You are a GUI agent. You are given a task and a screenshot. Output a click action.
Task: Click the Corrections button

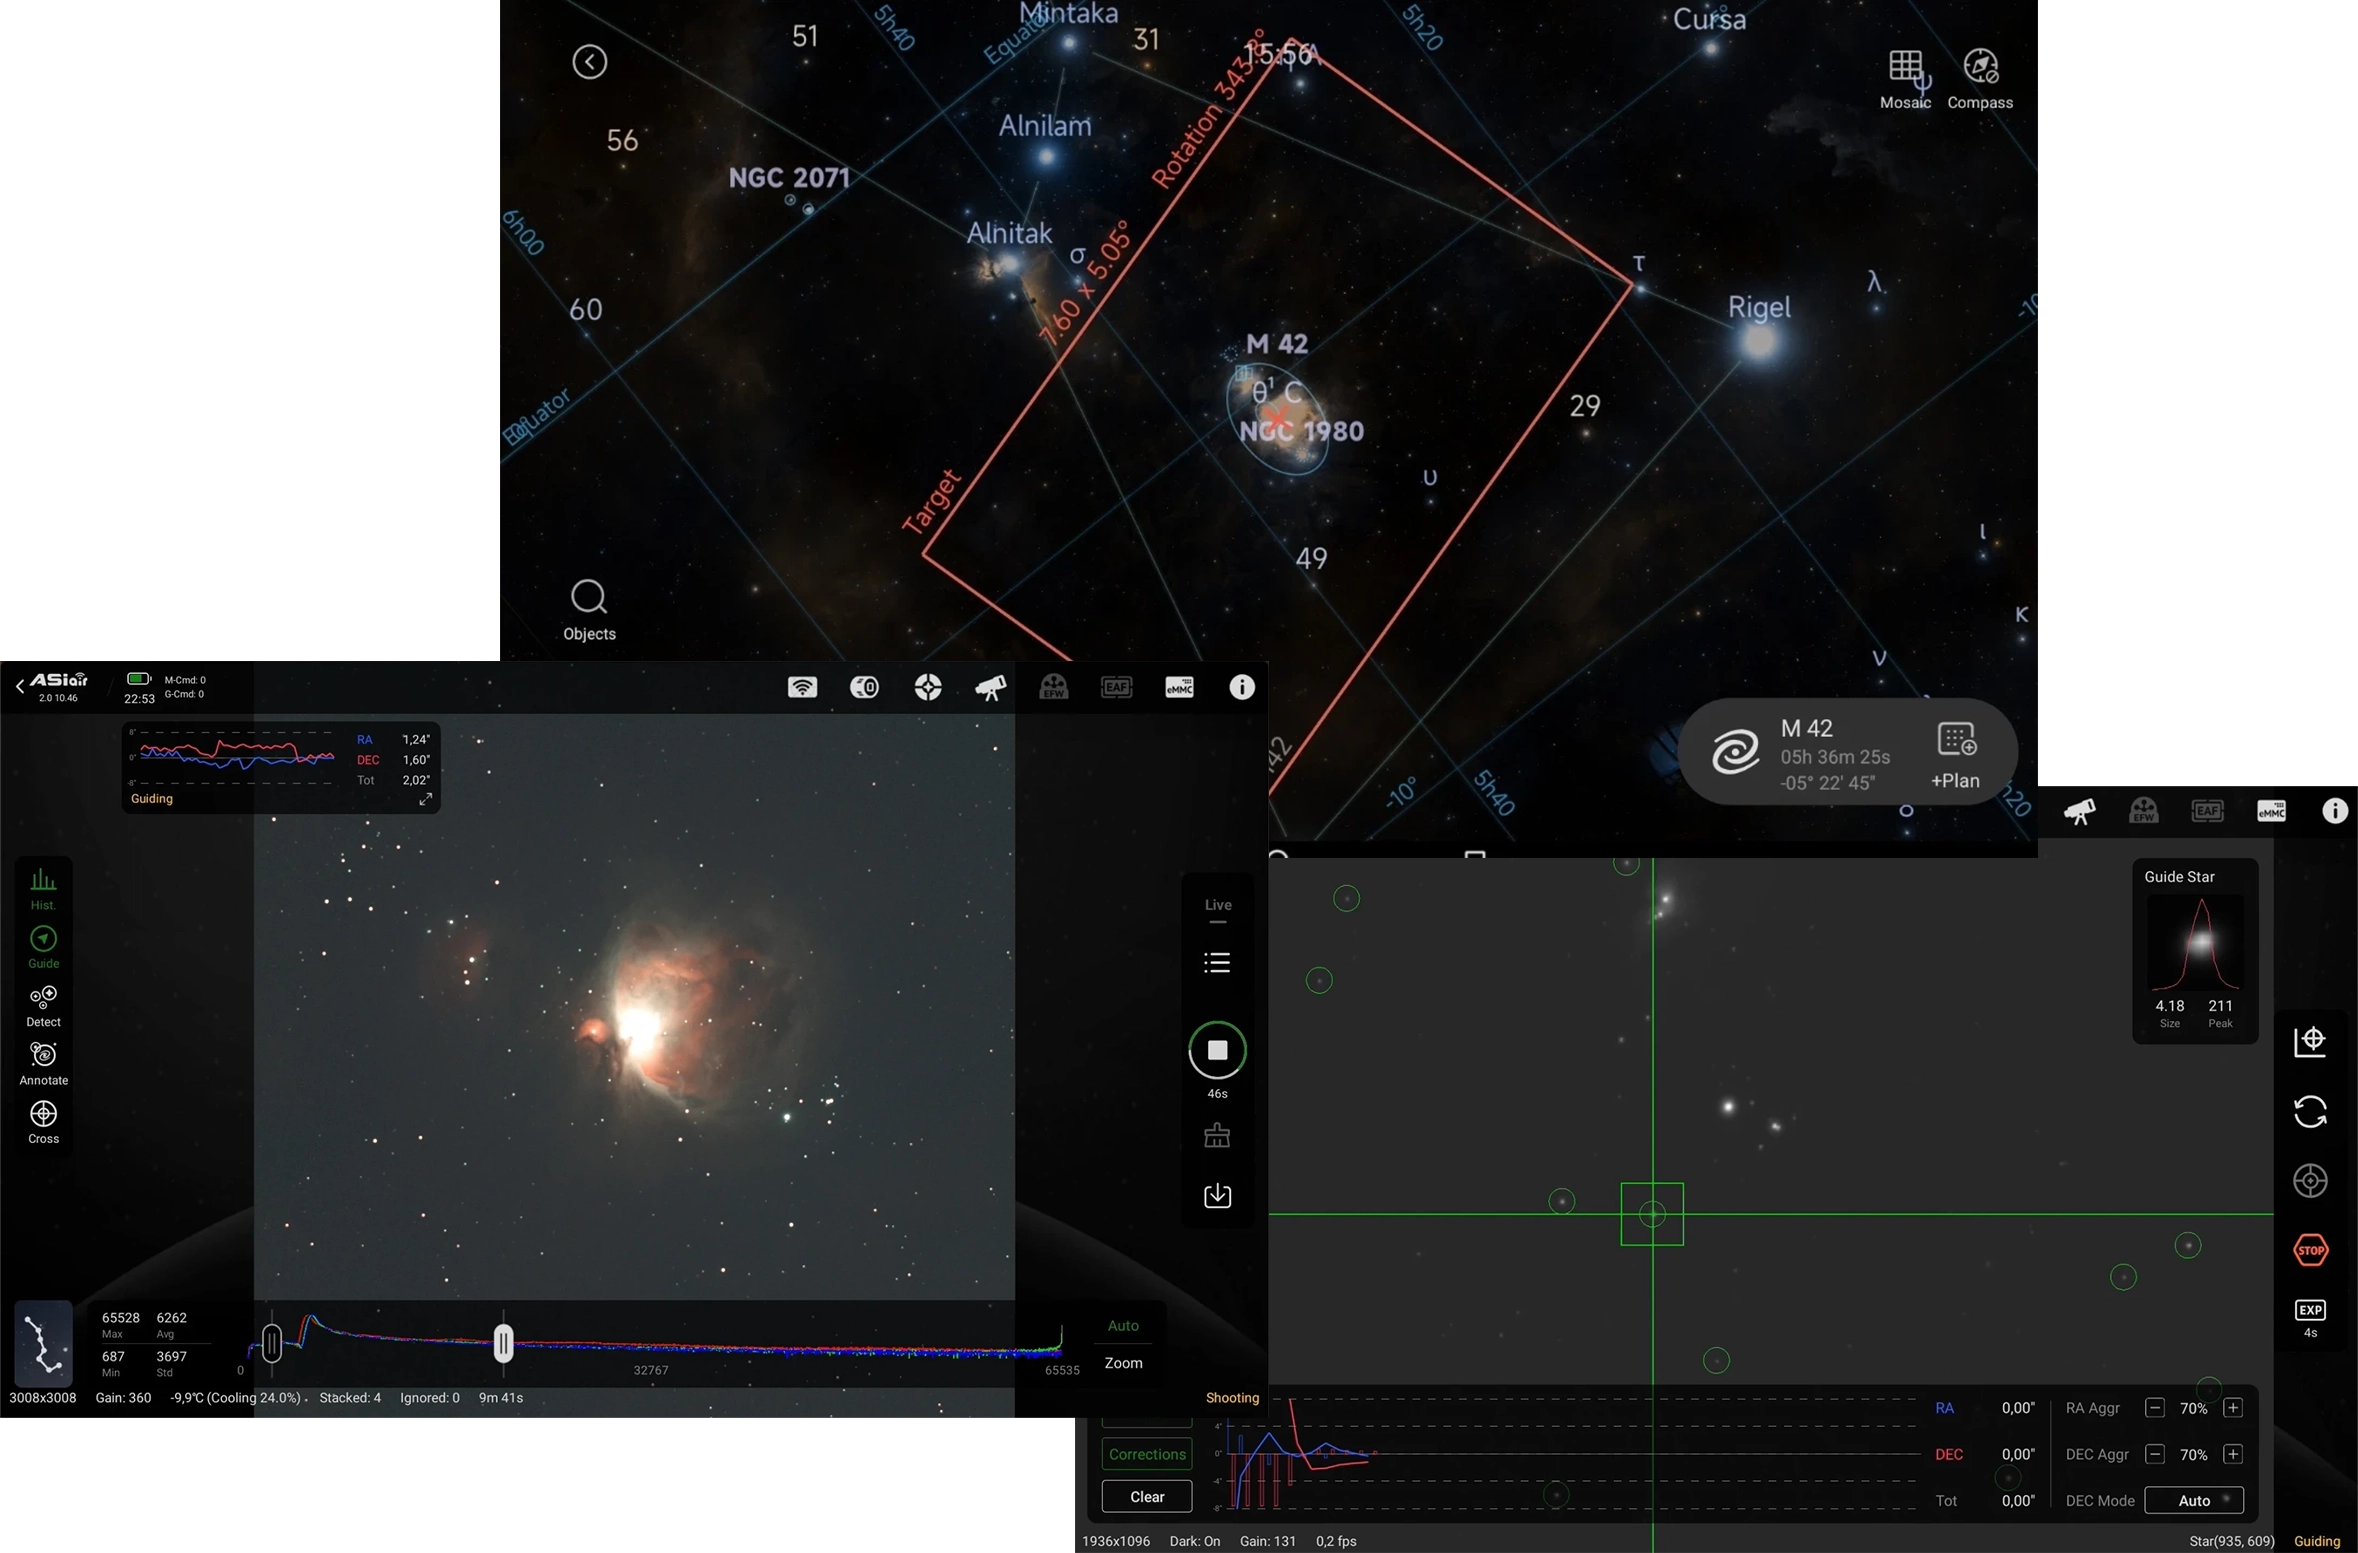[1147, 1454]
